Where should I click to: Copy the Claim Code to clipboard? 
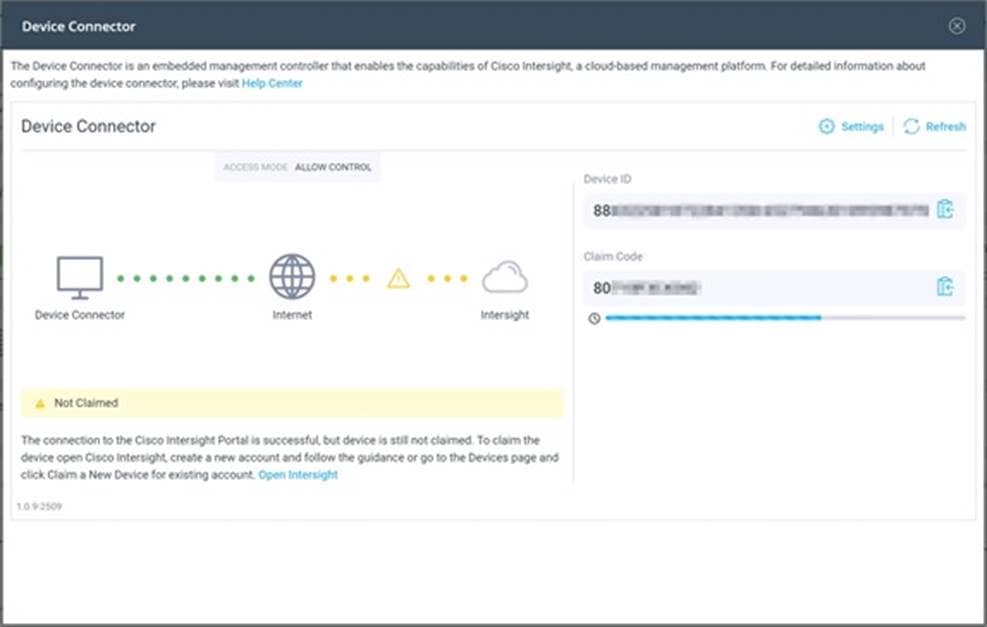click(945, 286)
